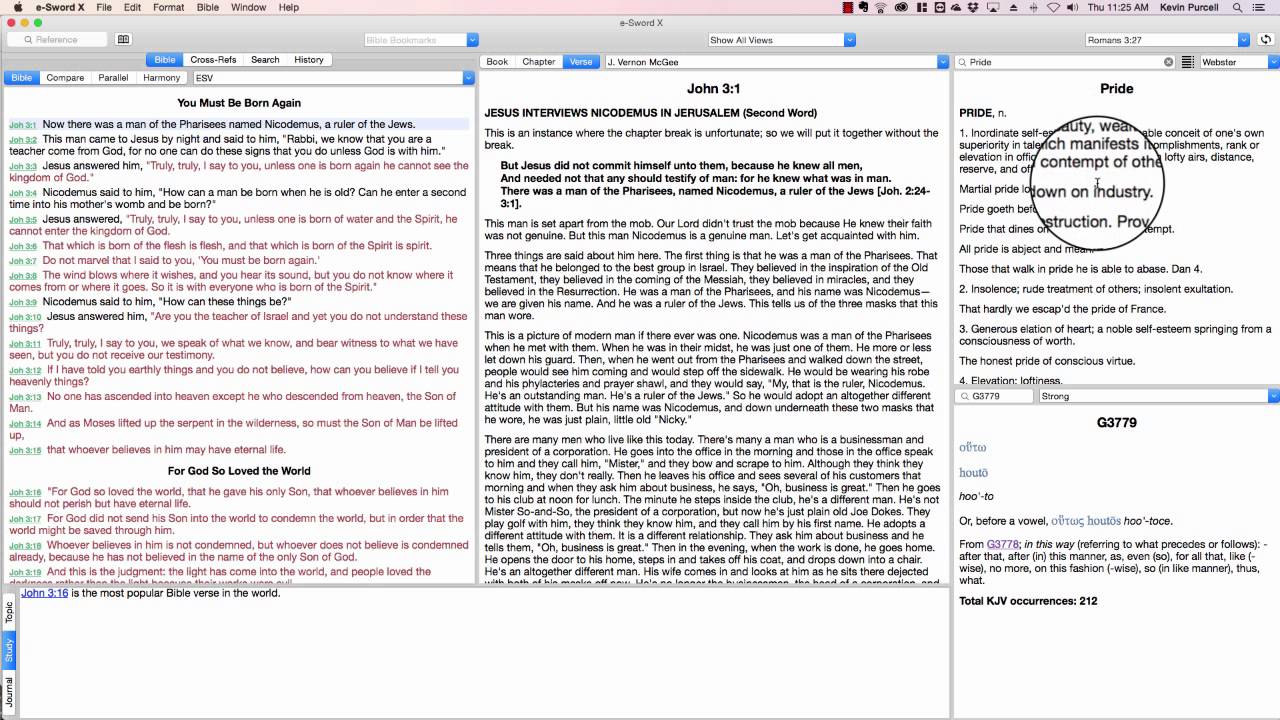Screen dimensions: 1280x720
Task: Open Spotlight search in the menu bar
Action: (x=1237, y=7)
